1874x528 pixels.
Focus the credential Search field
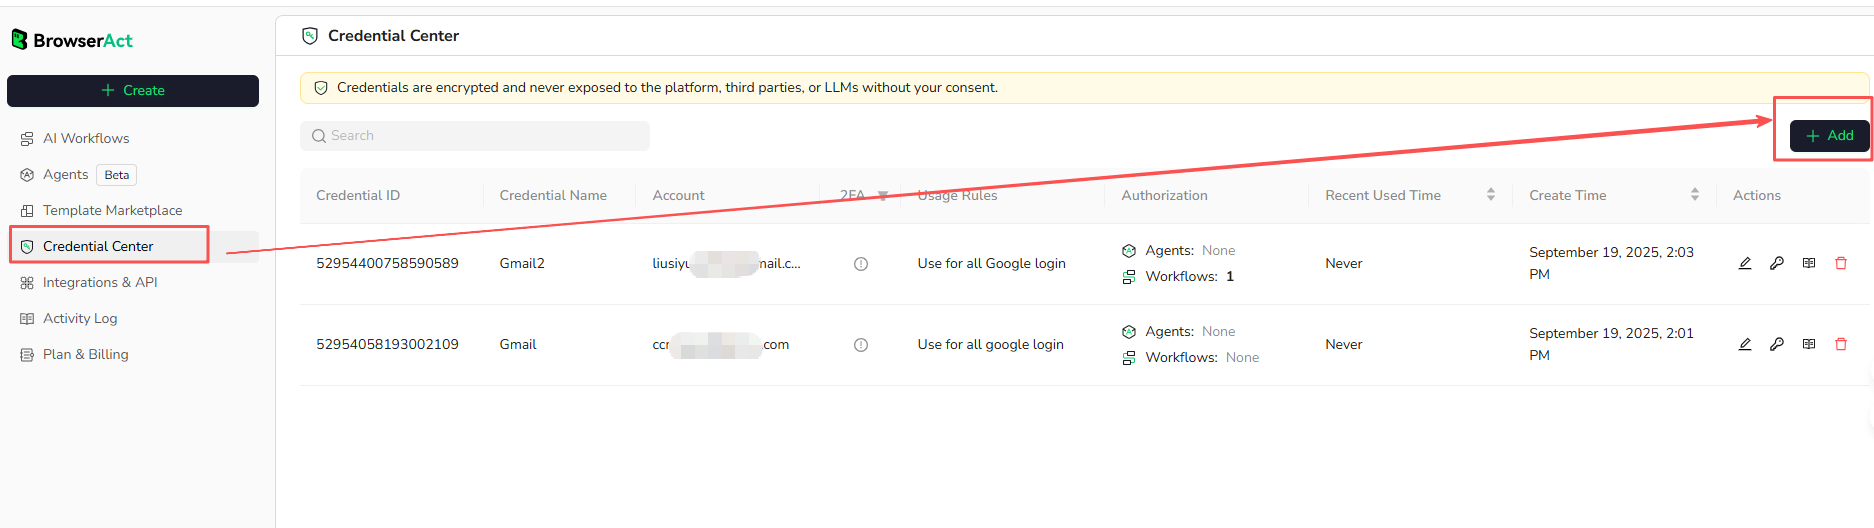coord(475,136)
